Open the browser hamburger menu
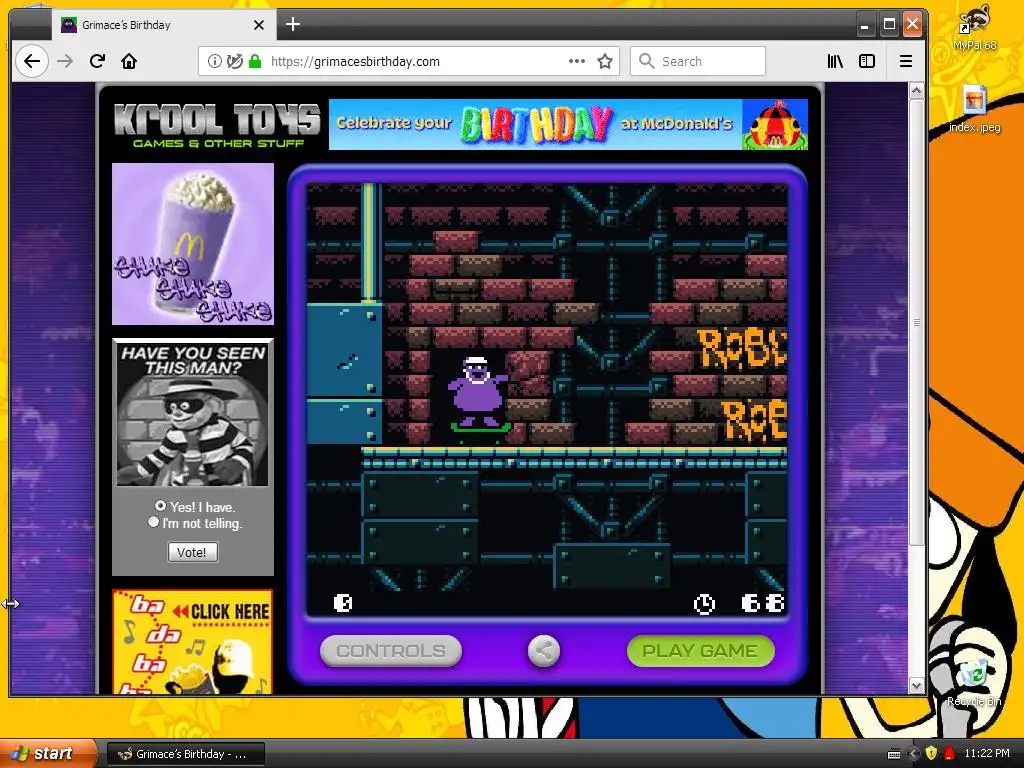 pos(906,61)
